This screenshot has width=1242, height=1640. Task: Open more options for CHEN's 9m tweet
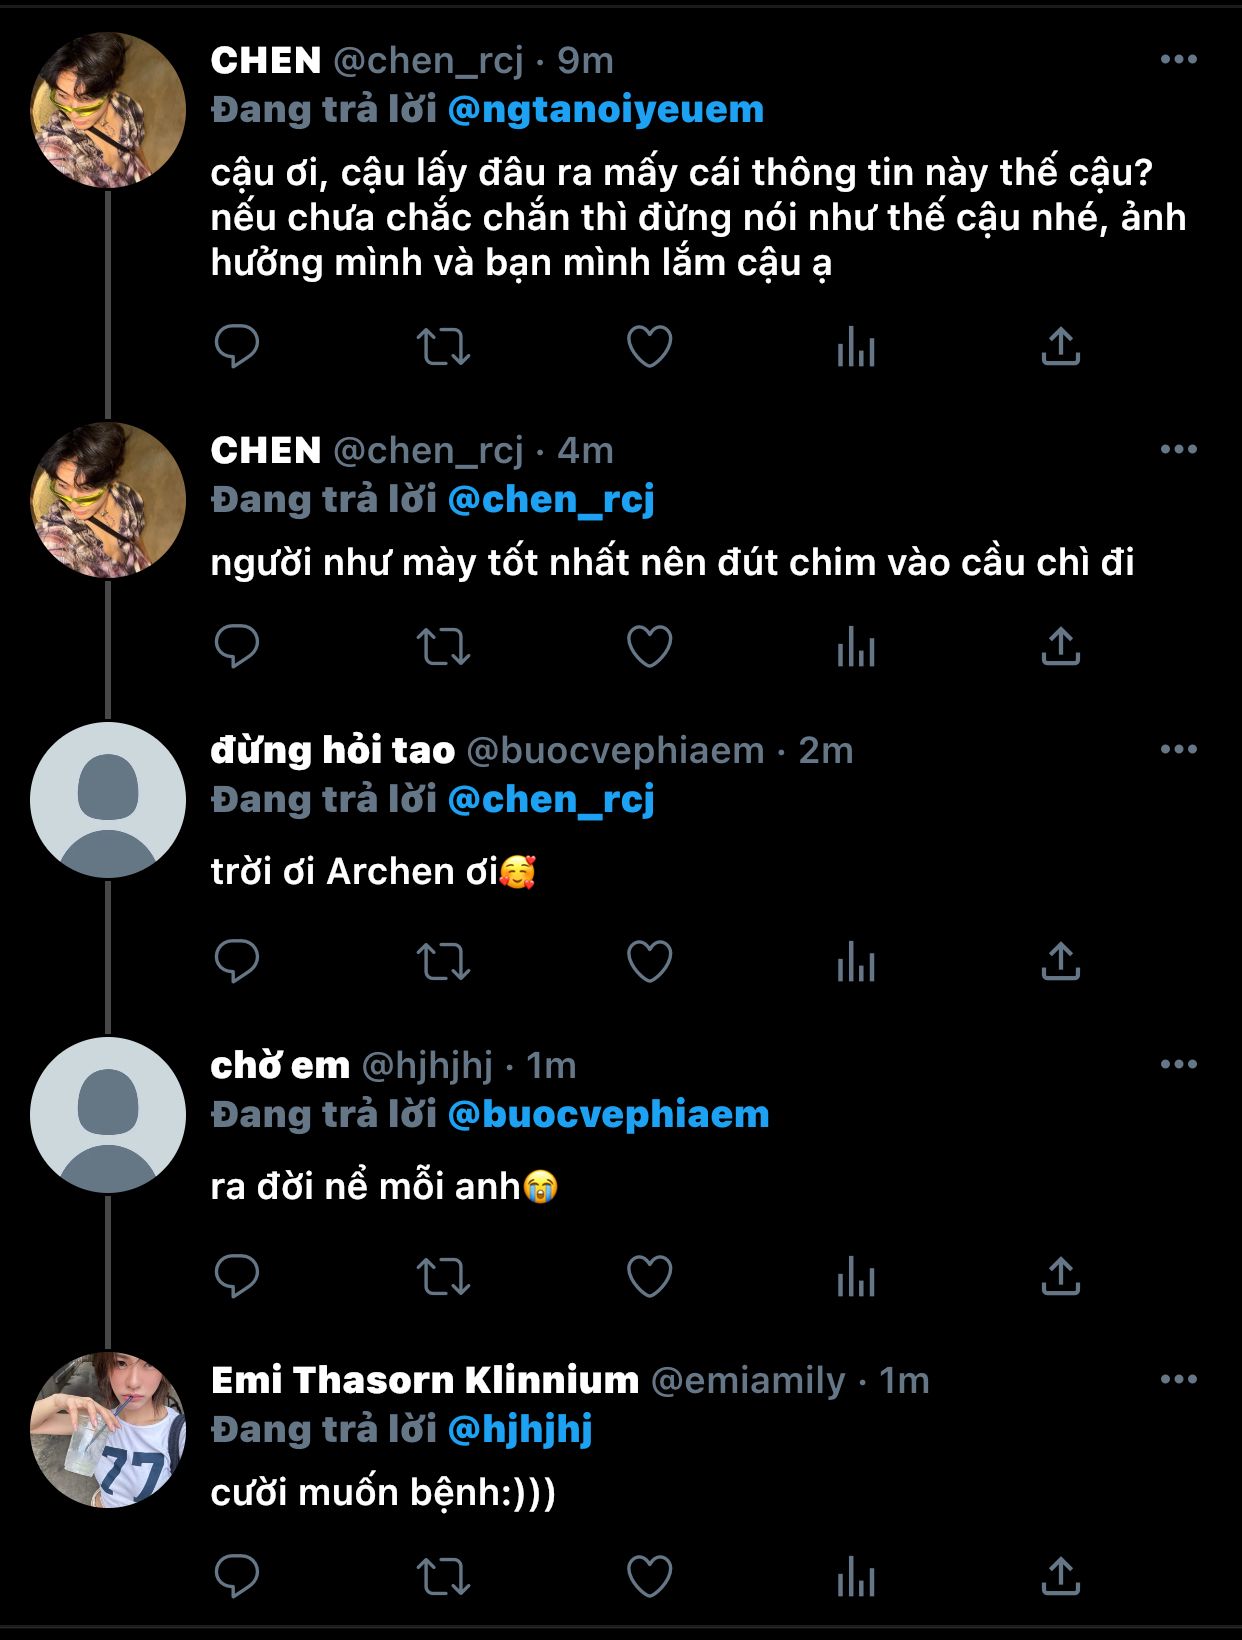(x=1178, y=60)
